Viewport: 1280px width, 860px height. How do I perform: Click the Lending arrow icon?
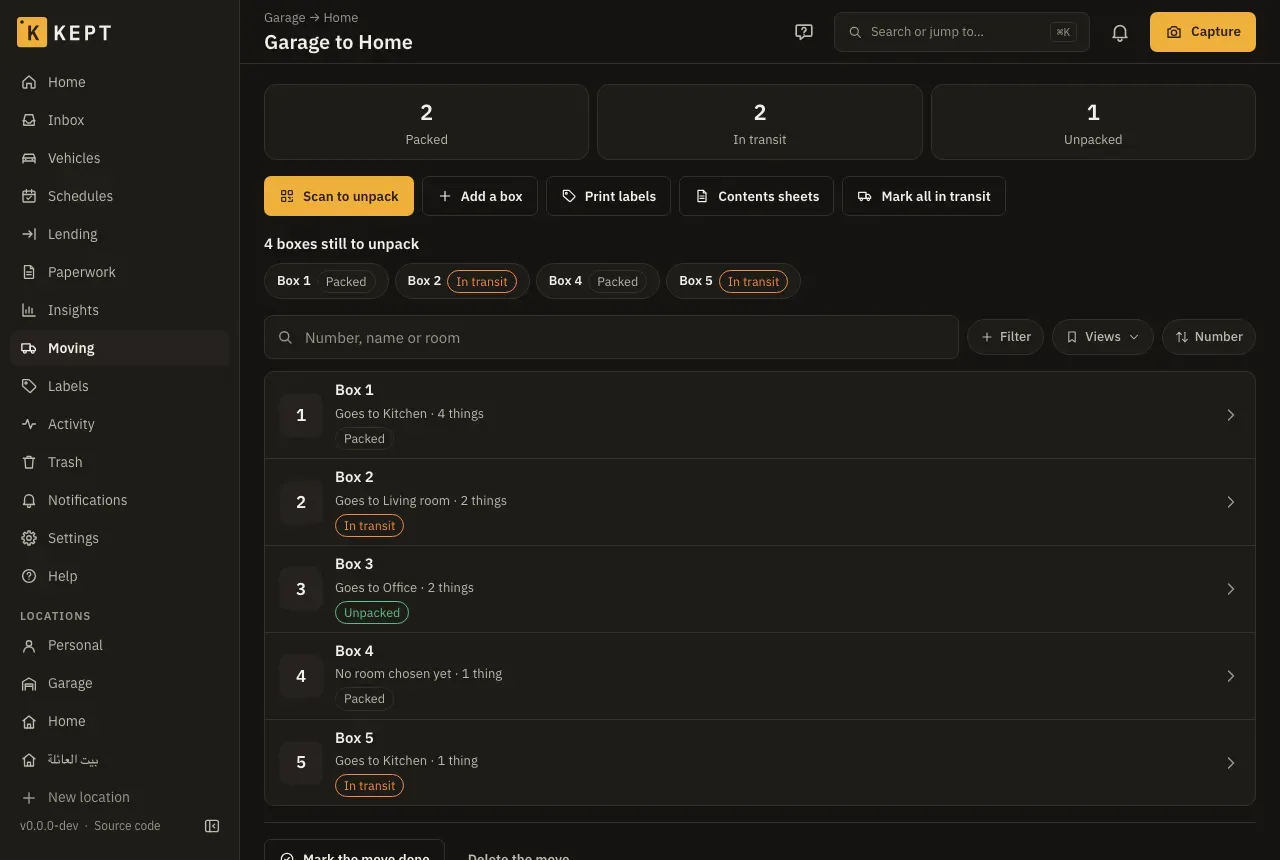(x=29, y=234)
